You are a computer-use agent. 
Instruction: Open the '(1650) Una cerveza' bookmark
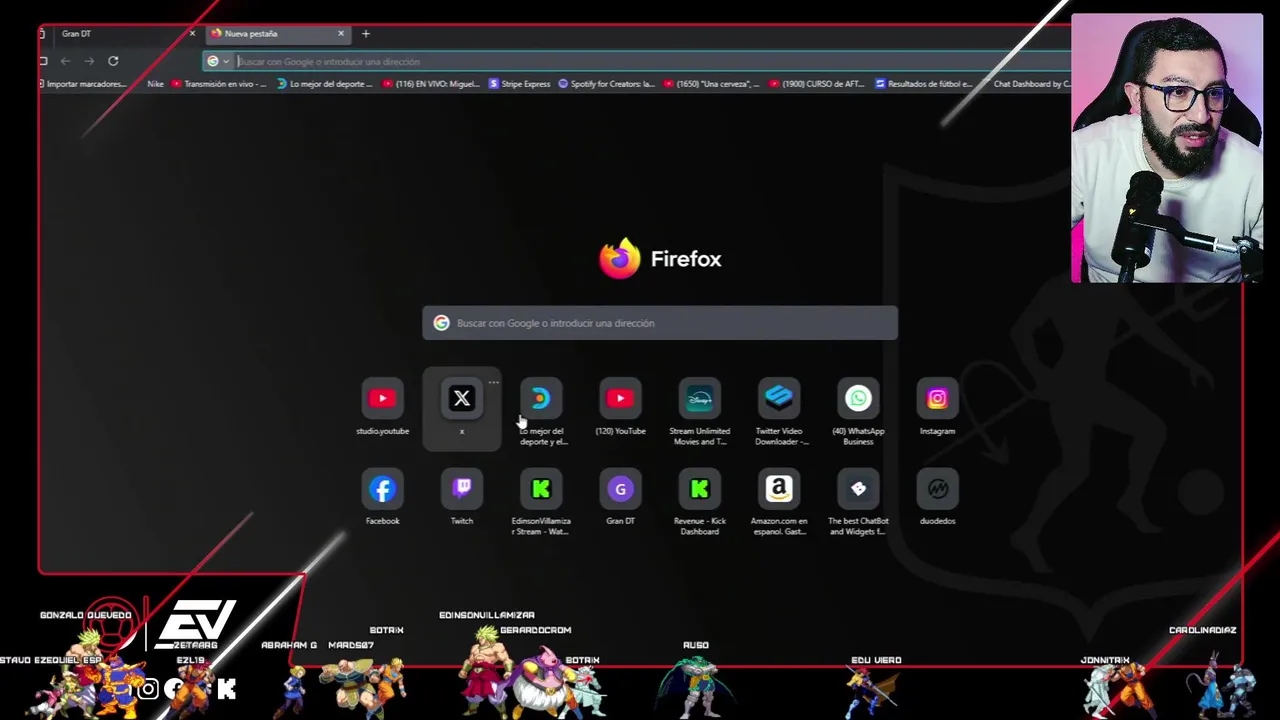coord(711,84)
